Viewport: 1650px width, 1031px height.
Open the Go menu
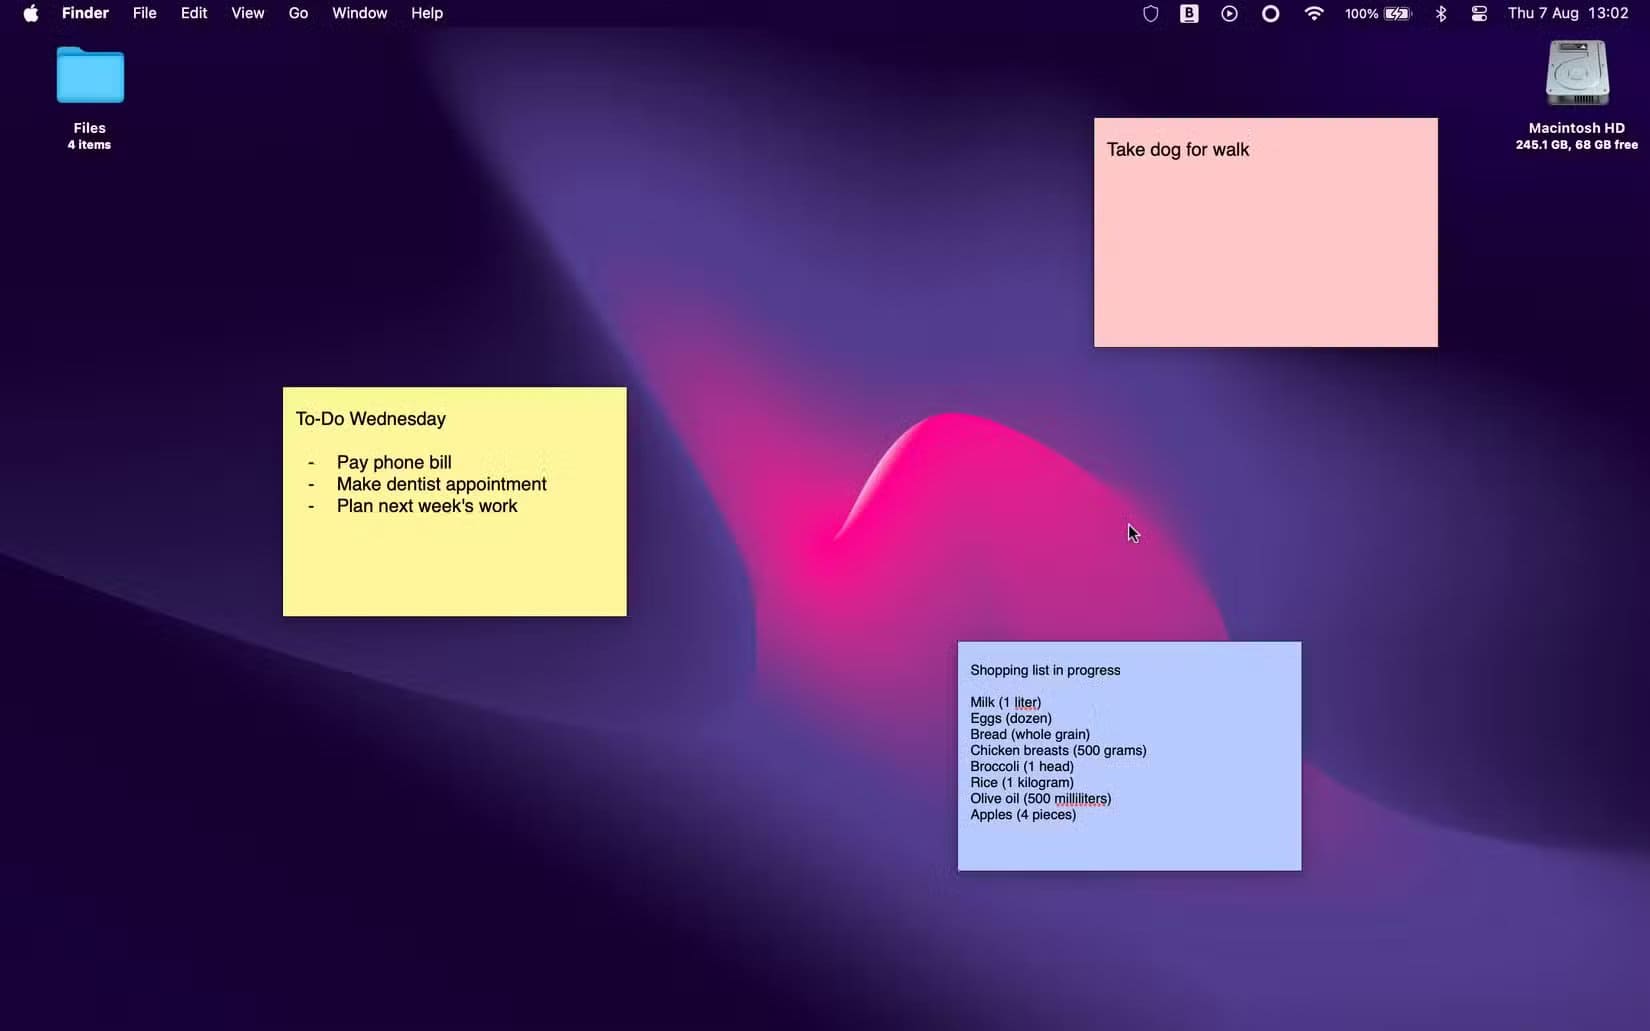point(298,13)
